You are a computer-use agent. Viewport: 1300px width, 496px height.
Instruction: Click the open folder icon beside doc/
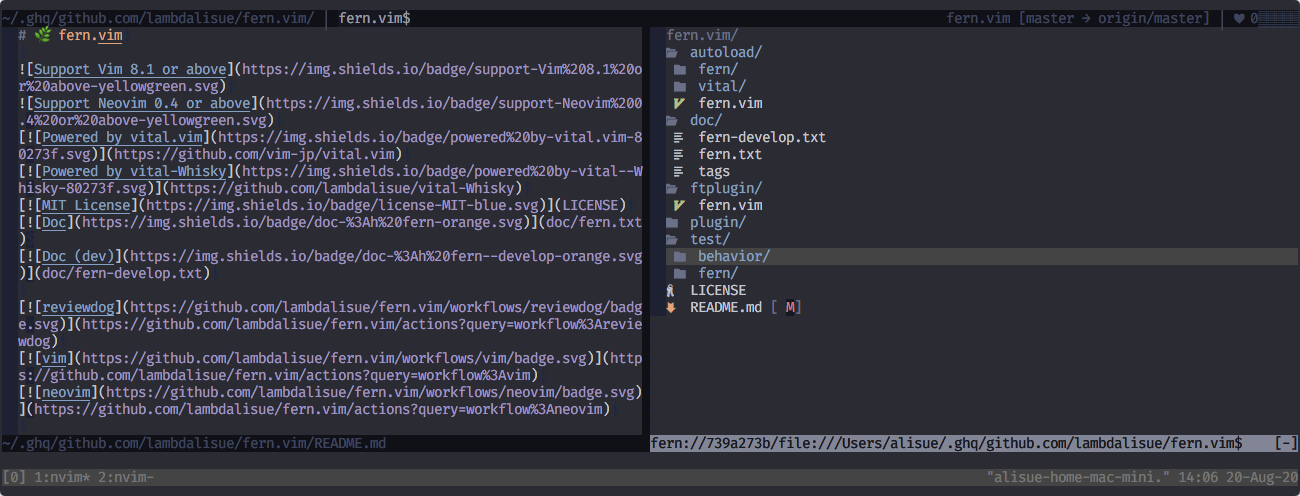(x=671, y=120)
